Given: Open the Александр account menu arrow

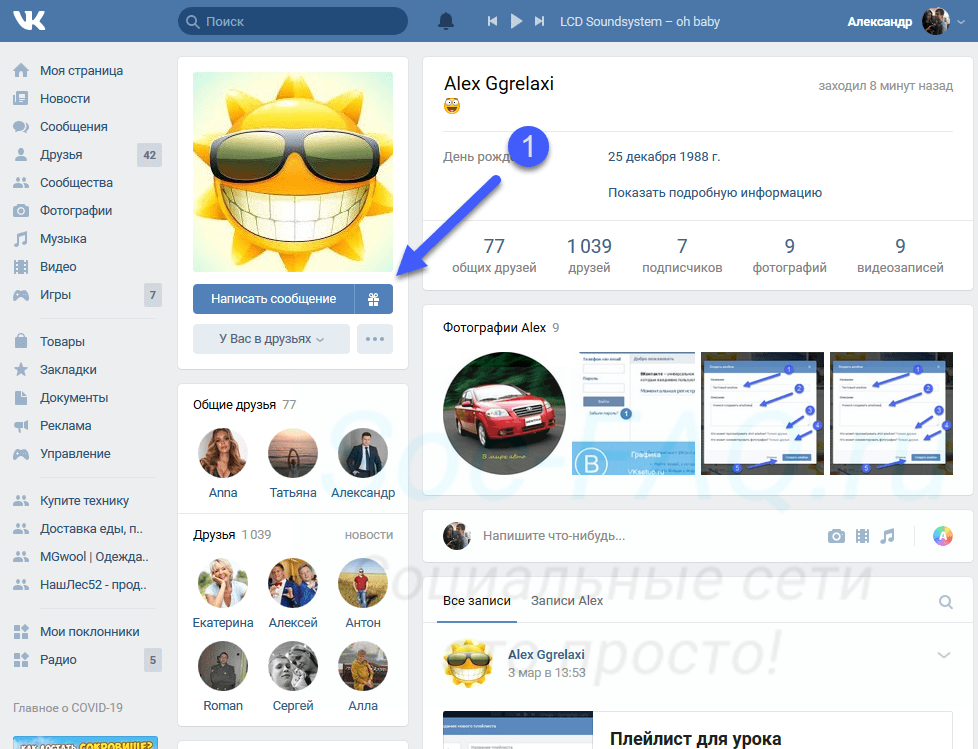Looking at the screenshot, I should [961, 22].
